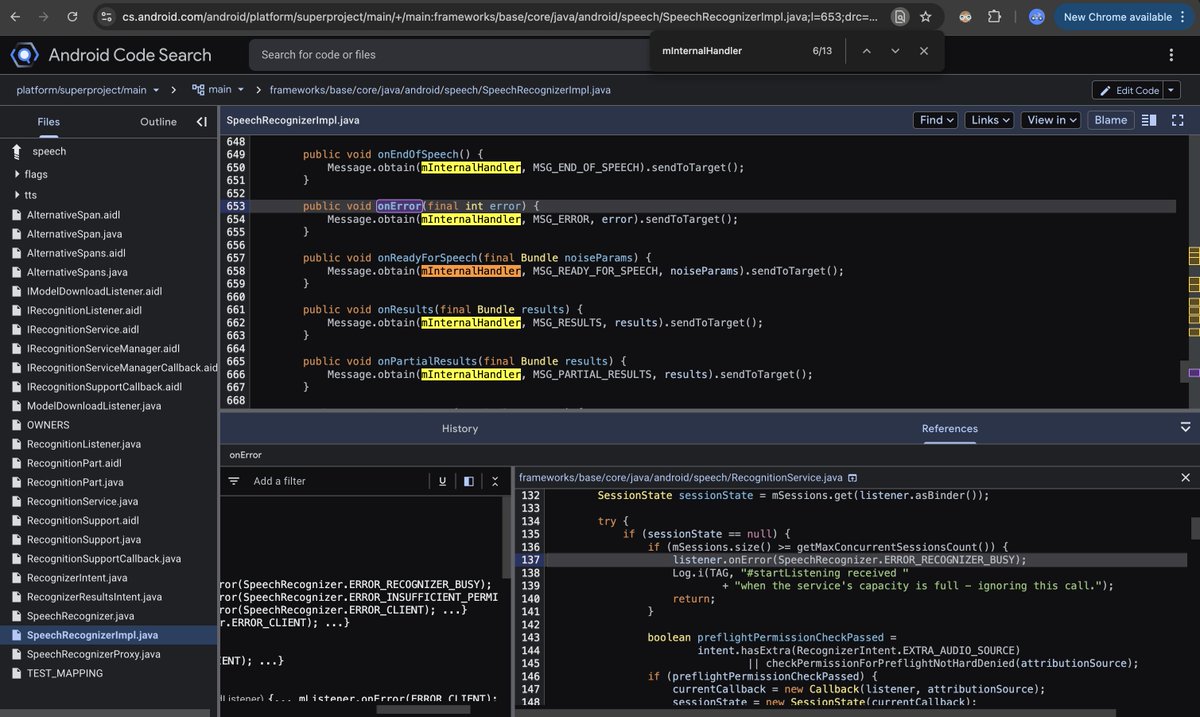Open the View in dropdown
Viewport: 1200px width, 717px height.
click(1052, 120)
